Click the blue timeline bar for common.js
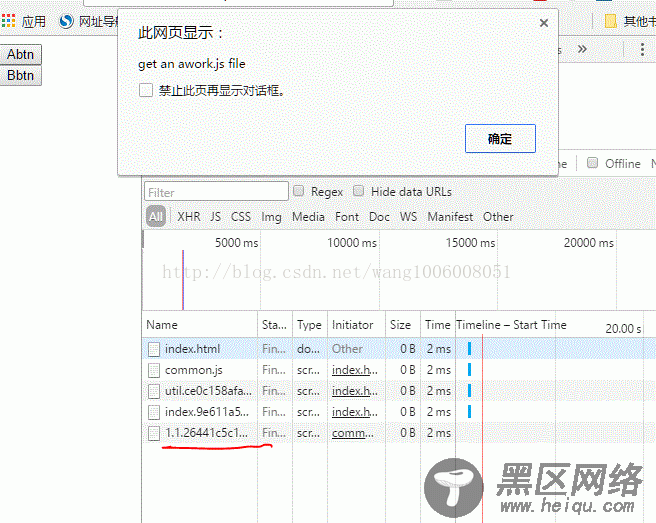Screen dimensions: 656x523 tap(469, 369)
